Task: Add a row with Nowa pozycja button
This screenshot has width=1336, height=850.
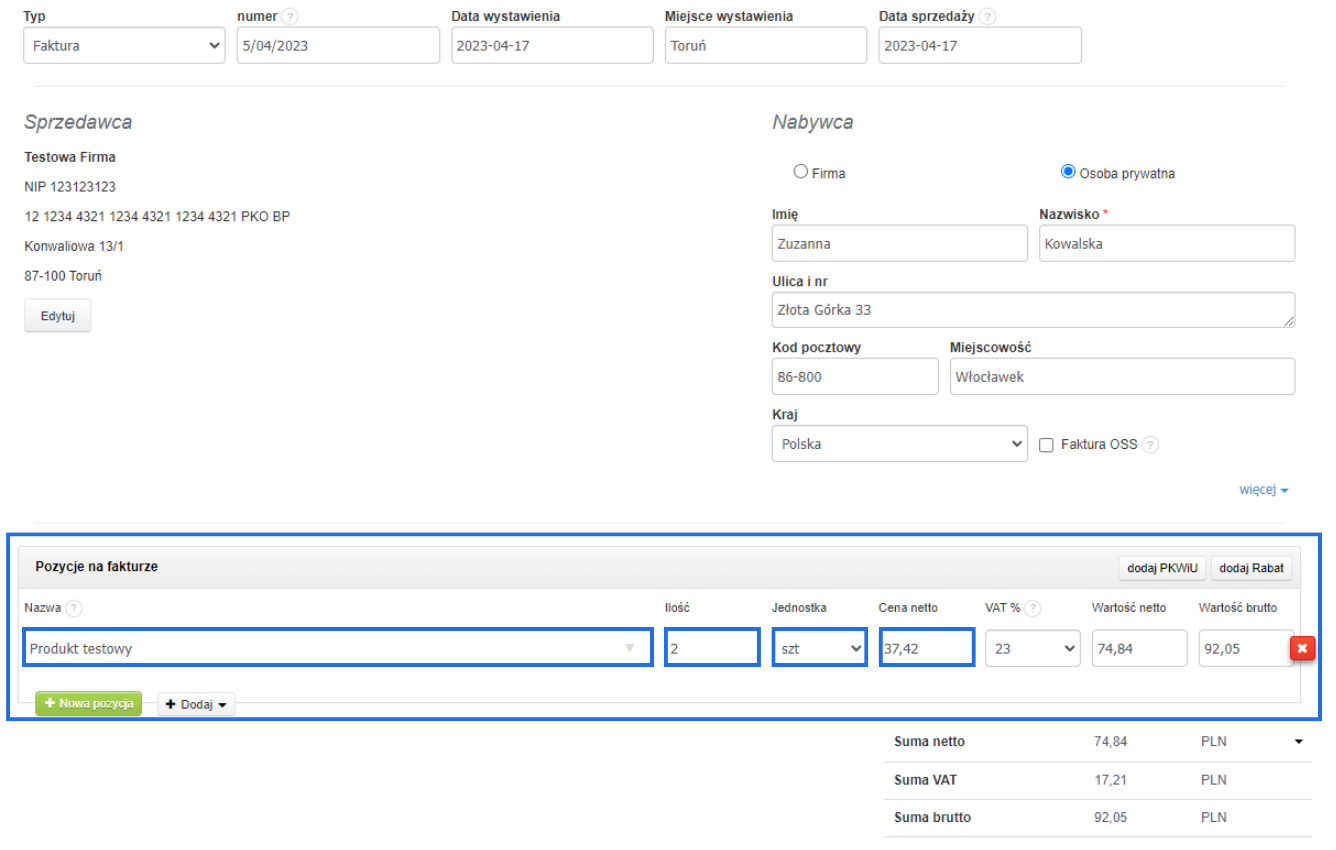Action: pos(89,704)
